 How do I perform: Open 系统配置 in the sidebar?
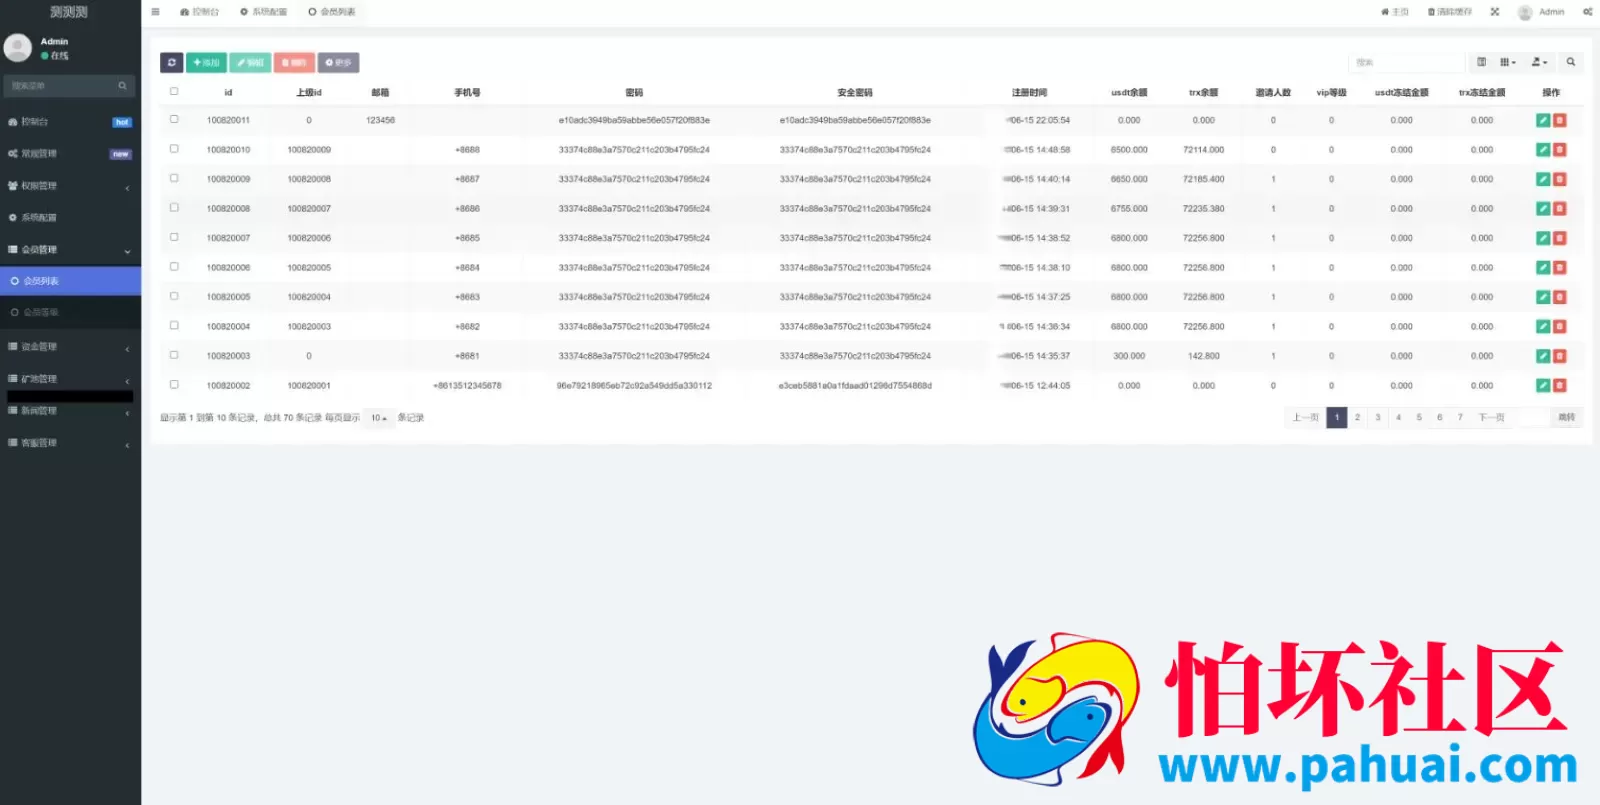click(x=70, y=218)
